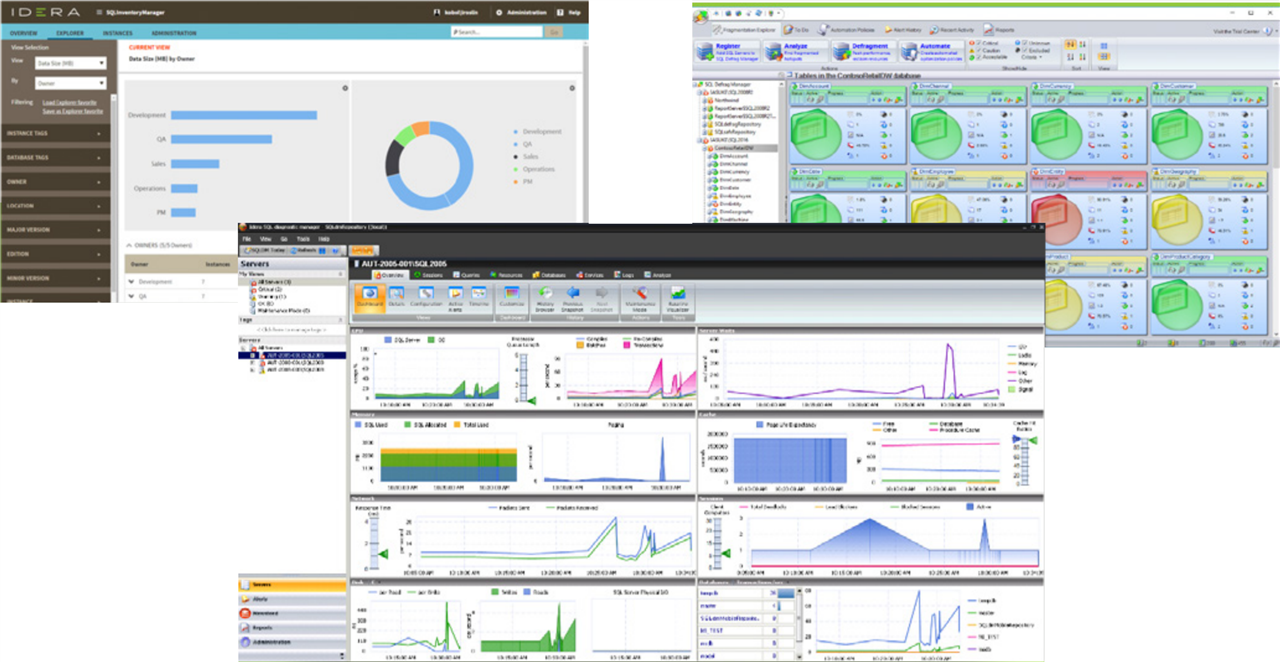Open Alerts pane button in diagnostic manager sidebar
Viewport: 1280px width, 662px height.
click(x=290, y=598)
